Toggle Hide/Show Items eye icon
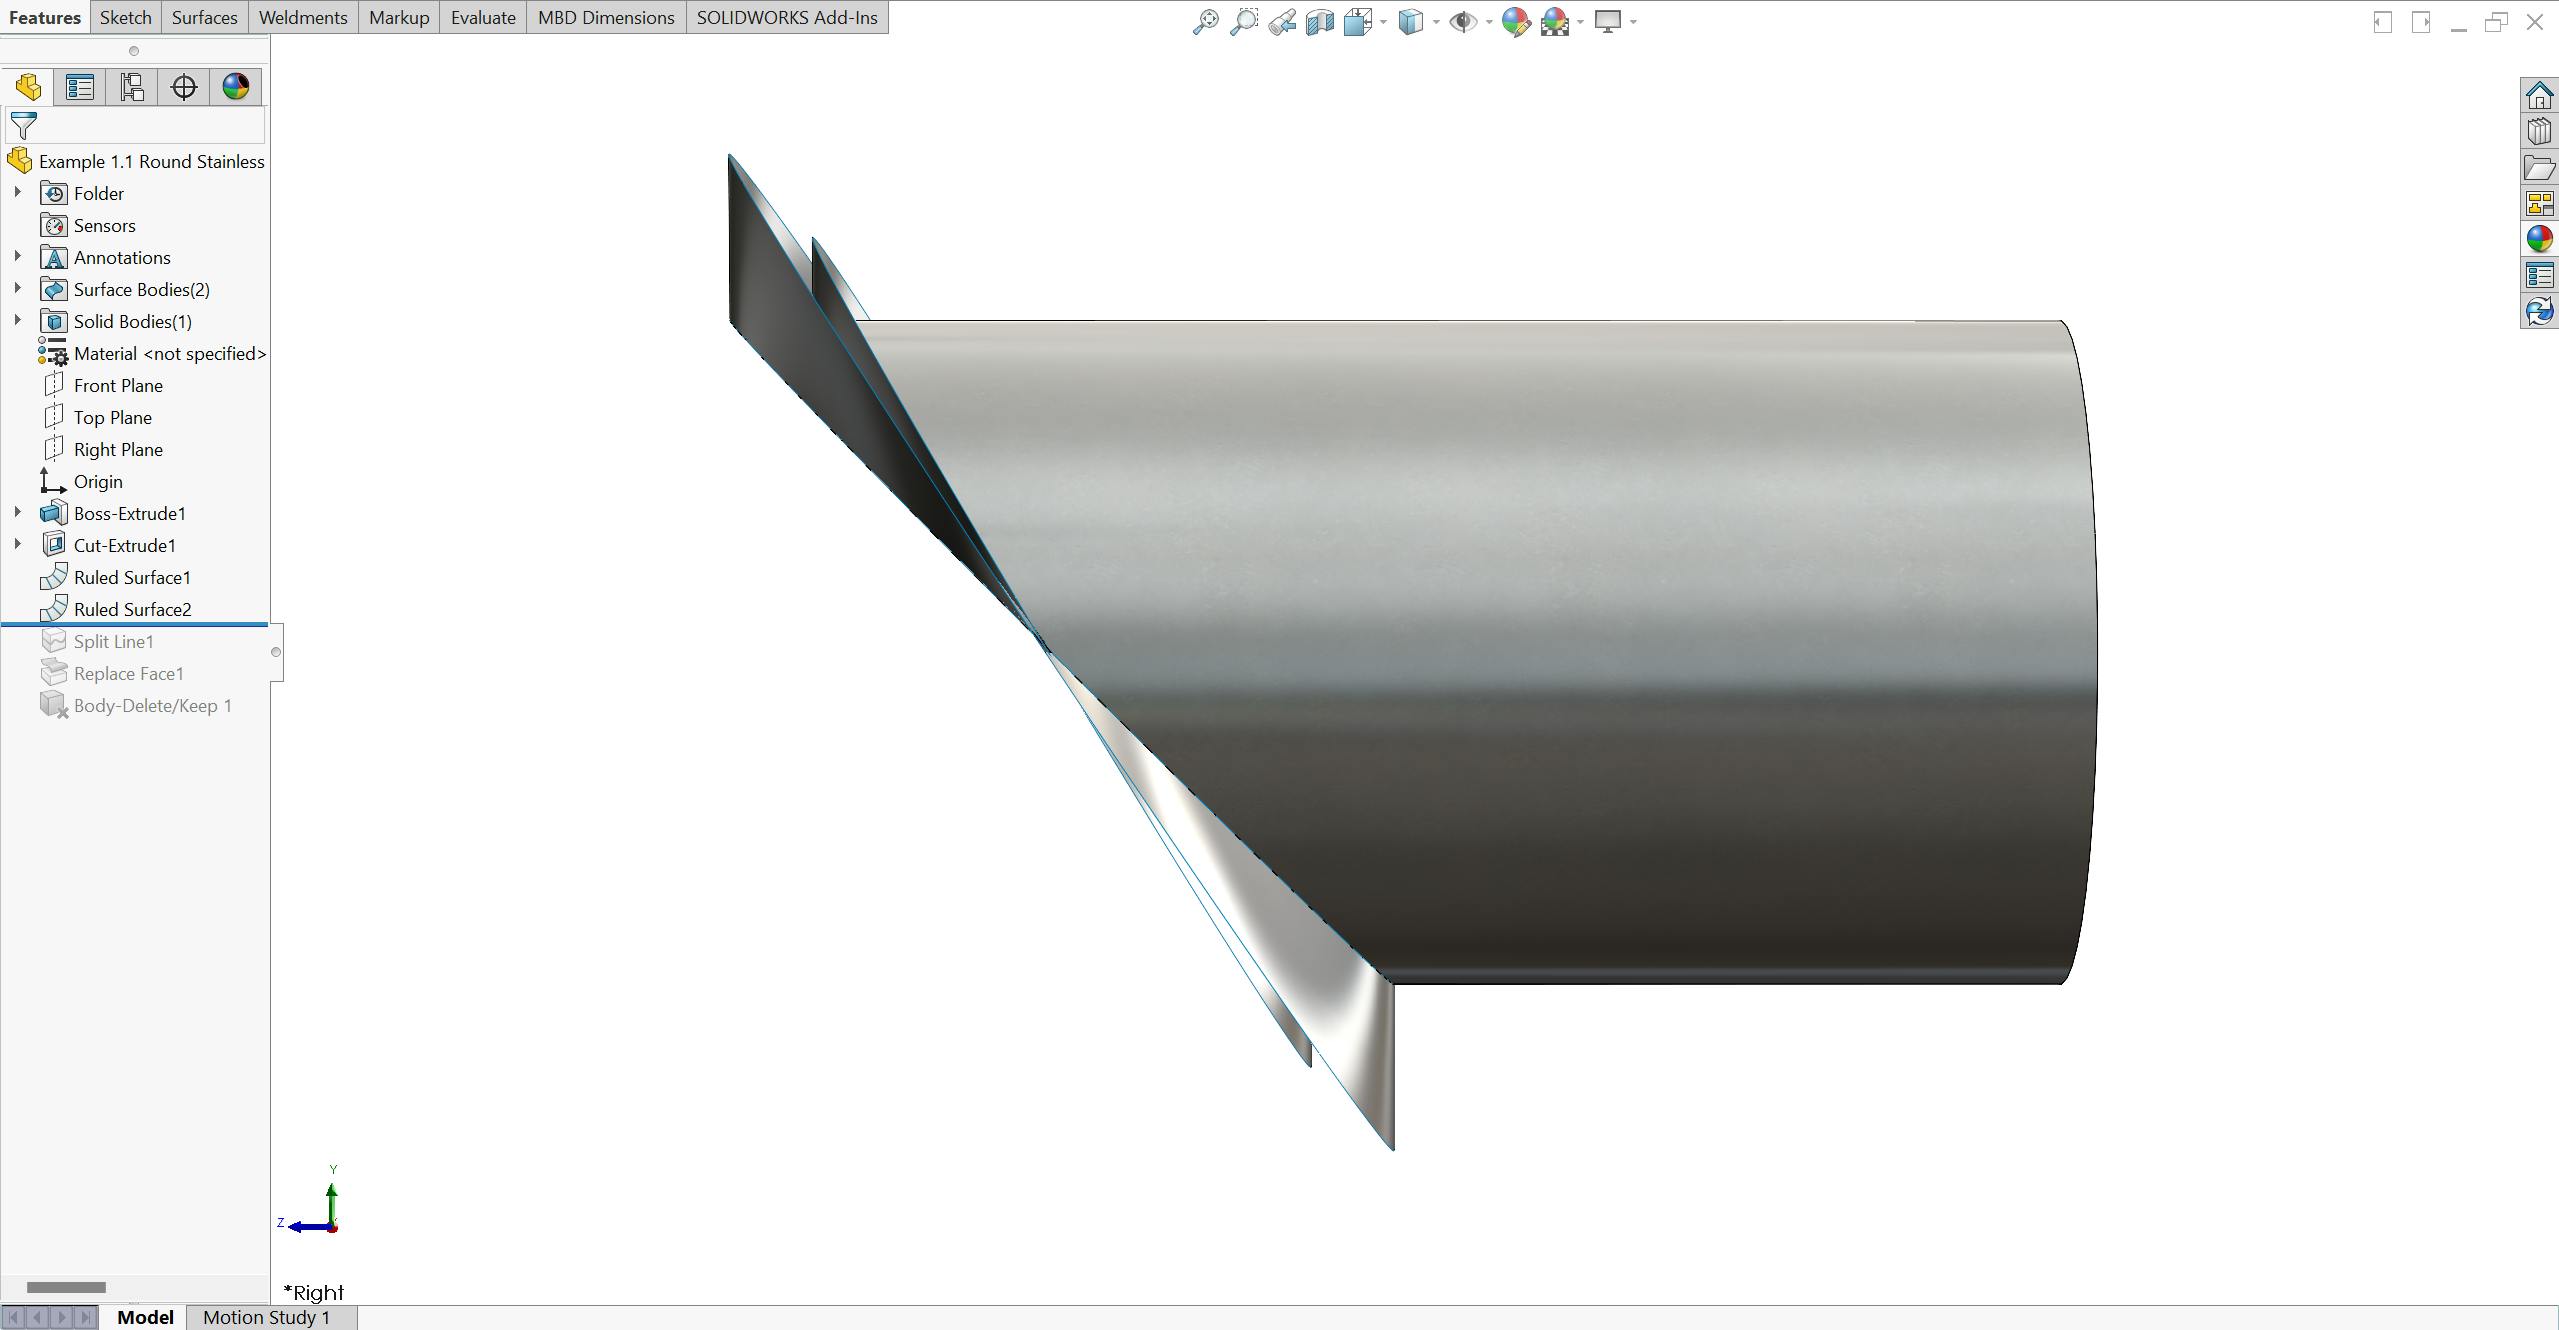Viewport: 2559px width, 1330px height. tap(1463, 20)
